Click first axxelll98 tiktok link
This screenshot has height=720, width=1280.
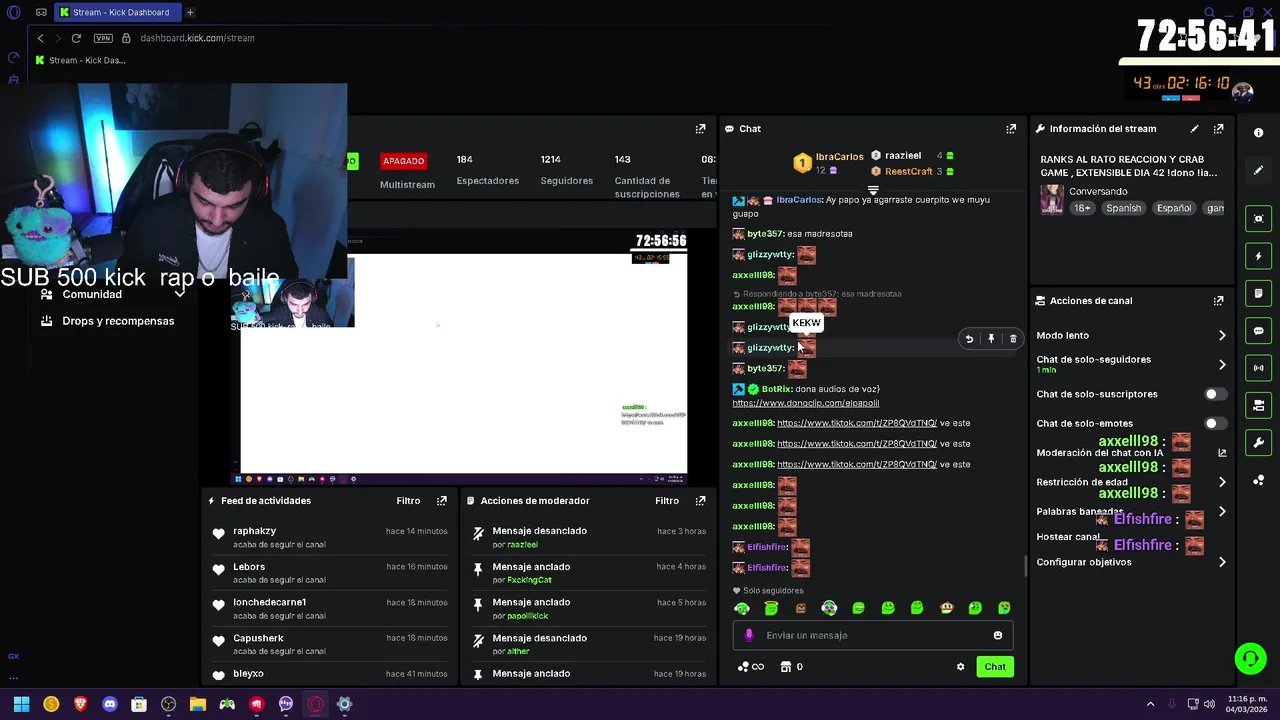pyautogui.click(x=857, y=423)
